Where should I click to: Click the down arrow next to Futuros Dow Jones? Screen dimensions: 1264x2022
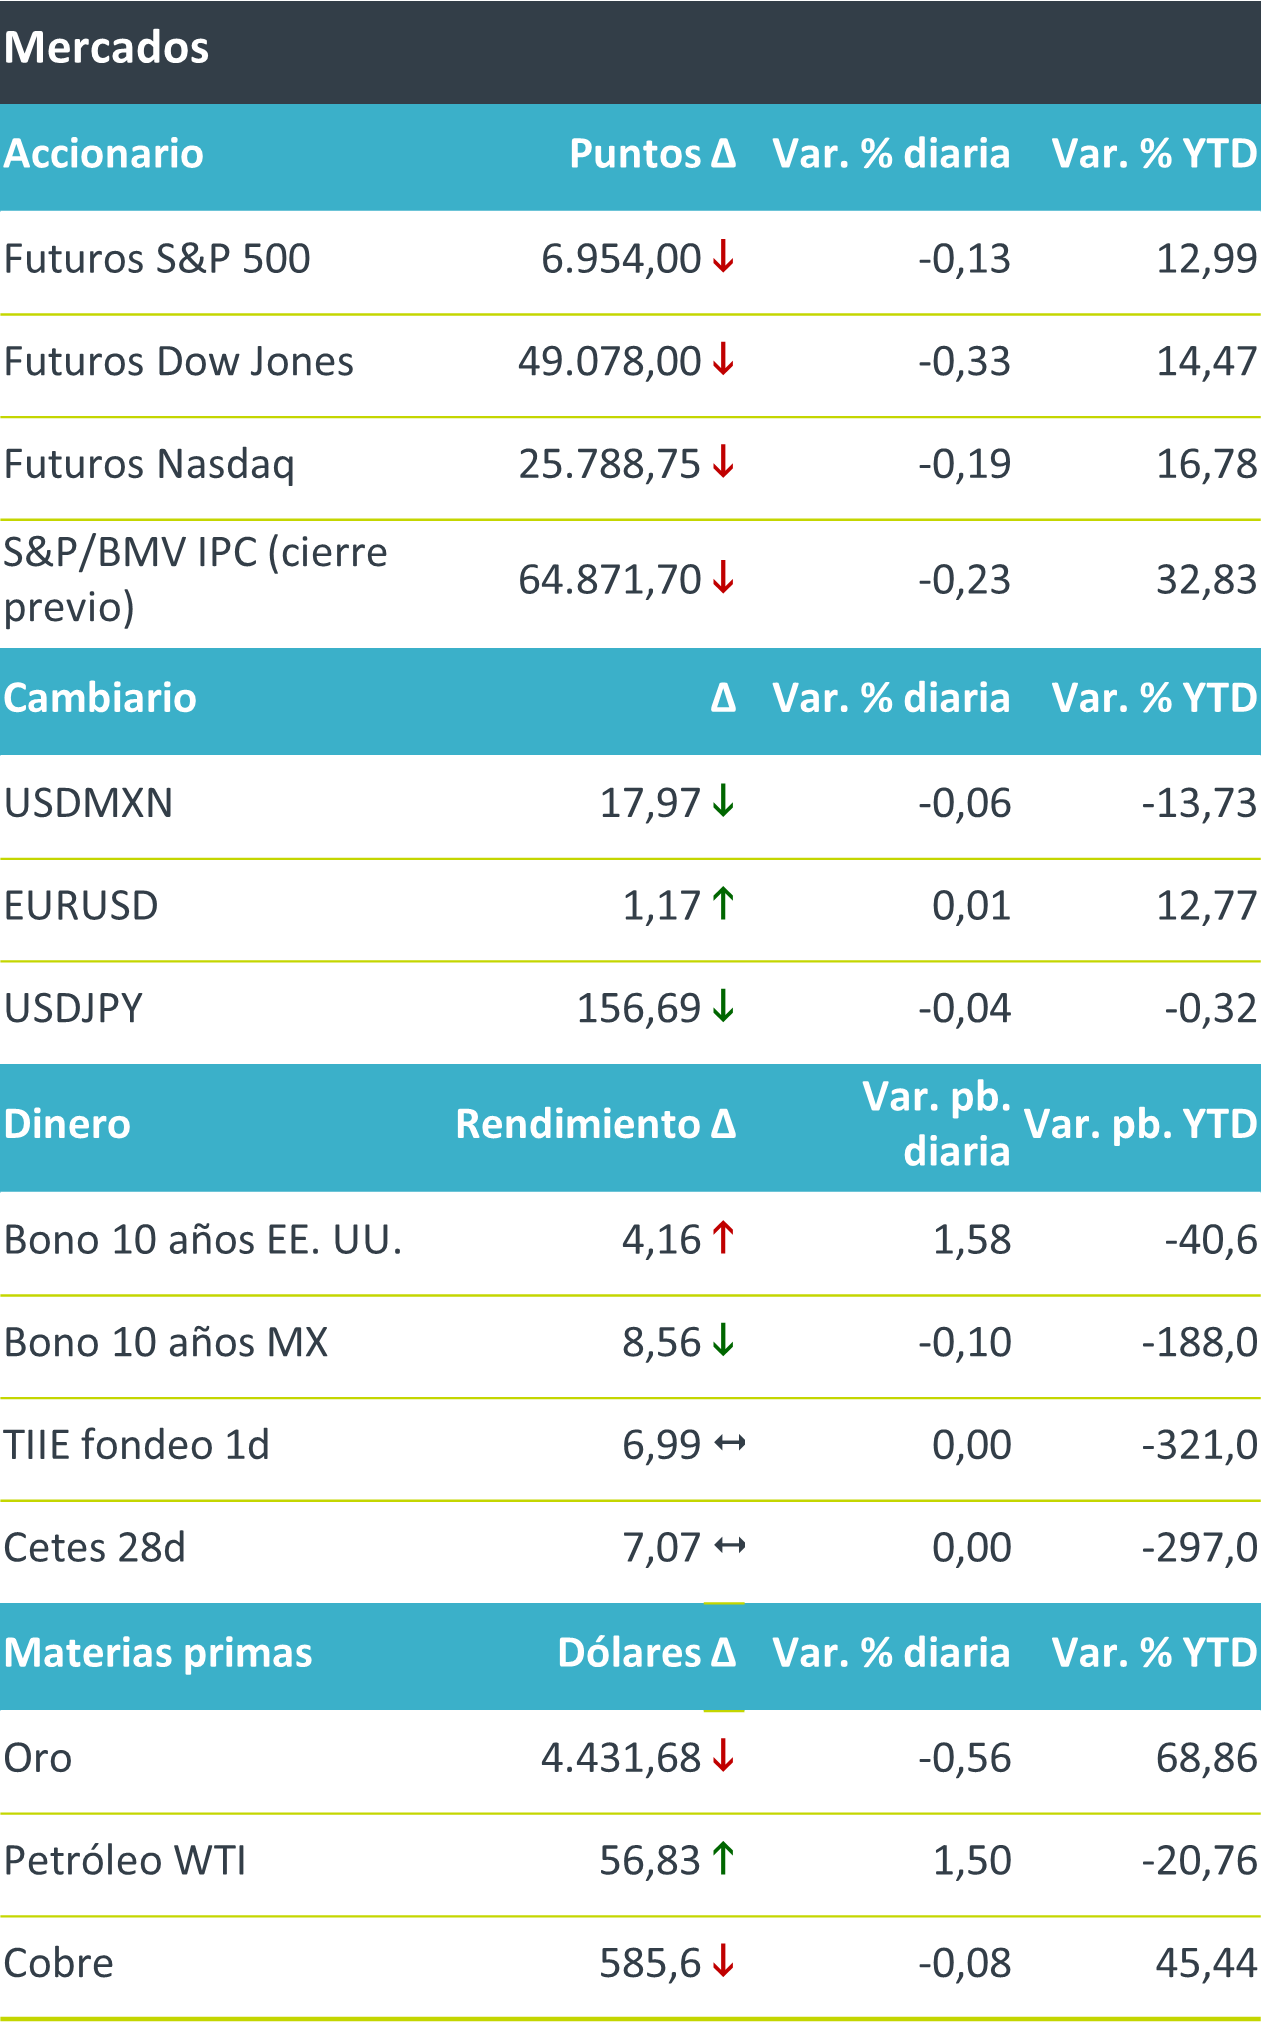(x=723, y=361)
